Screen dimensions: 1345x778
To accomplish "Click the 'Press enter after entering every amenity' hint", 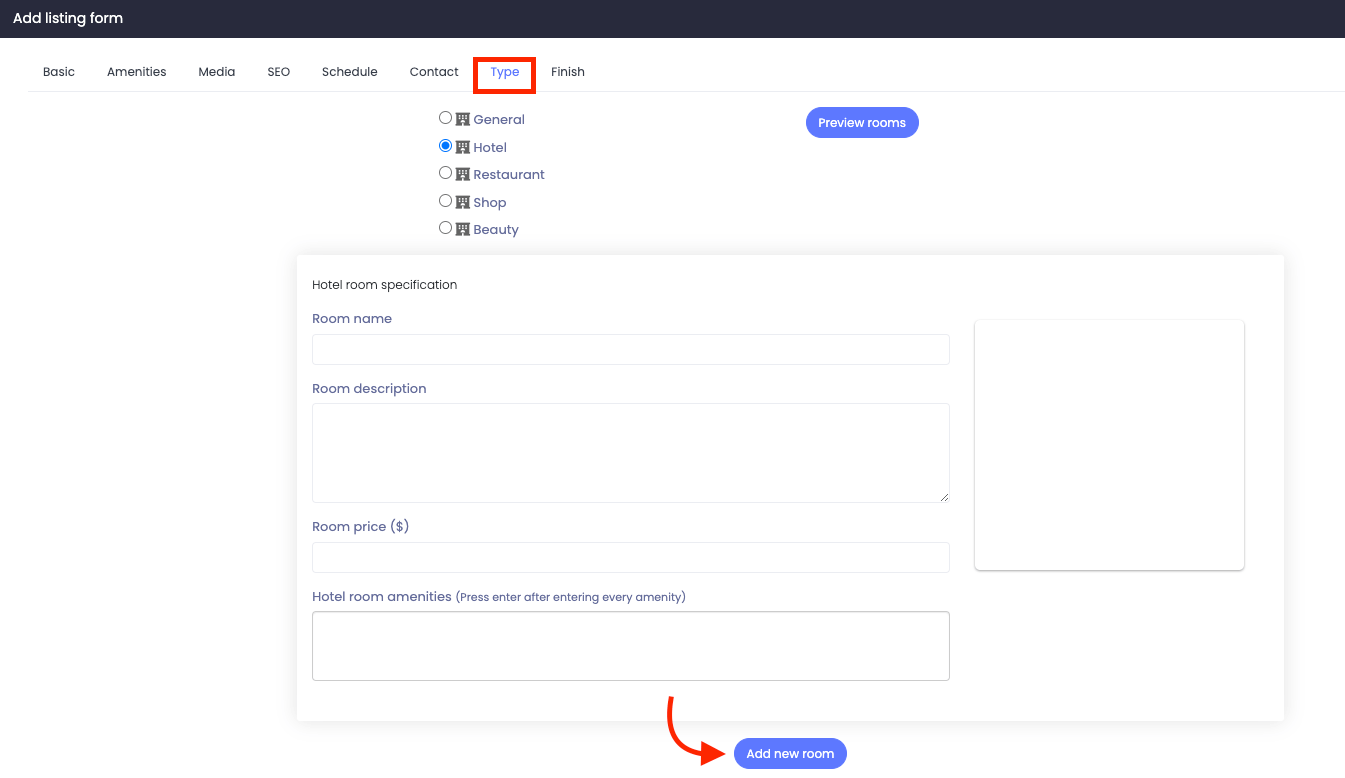I will [x=571, y=597].
